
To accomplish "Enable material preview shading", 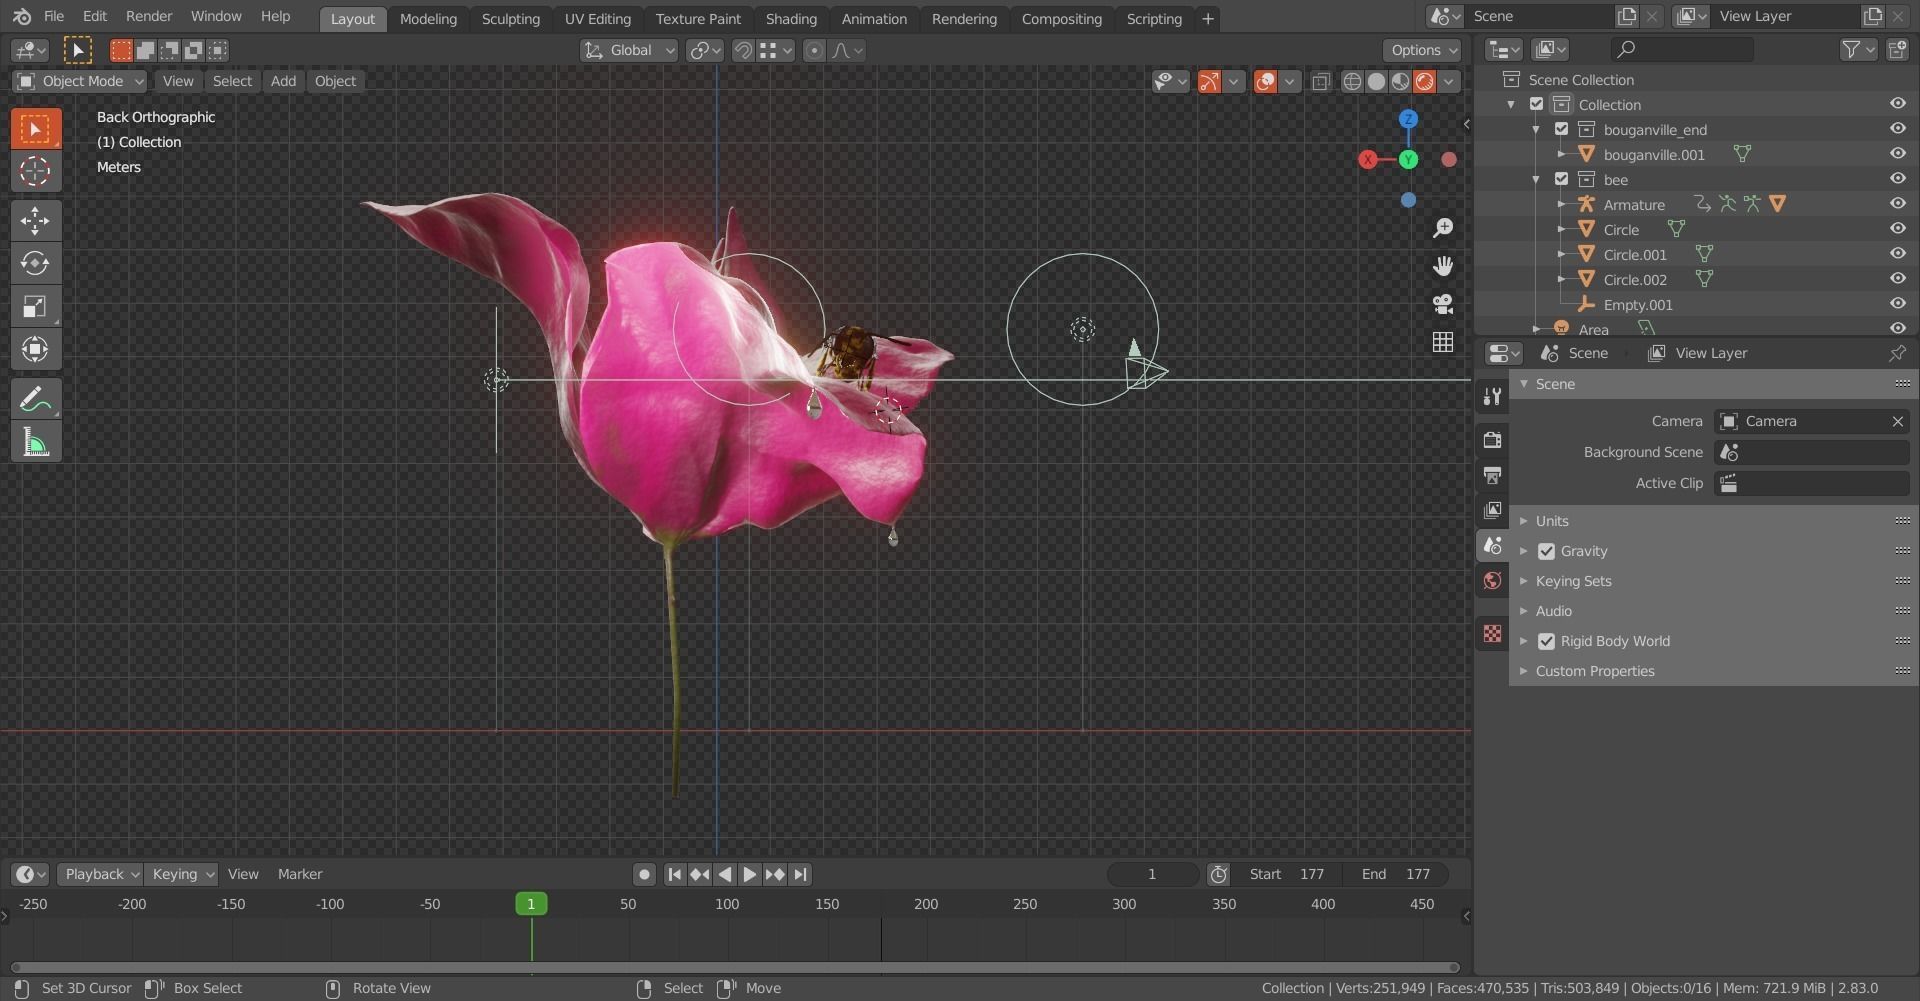I will 1400,82.
